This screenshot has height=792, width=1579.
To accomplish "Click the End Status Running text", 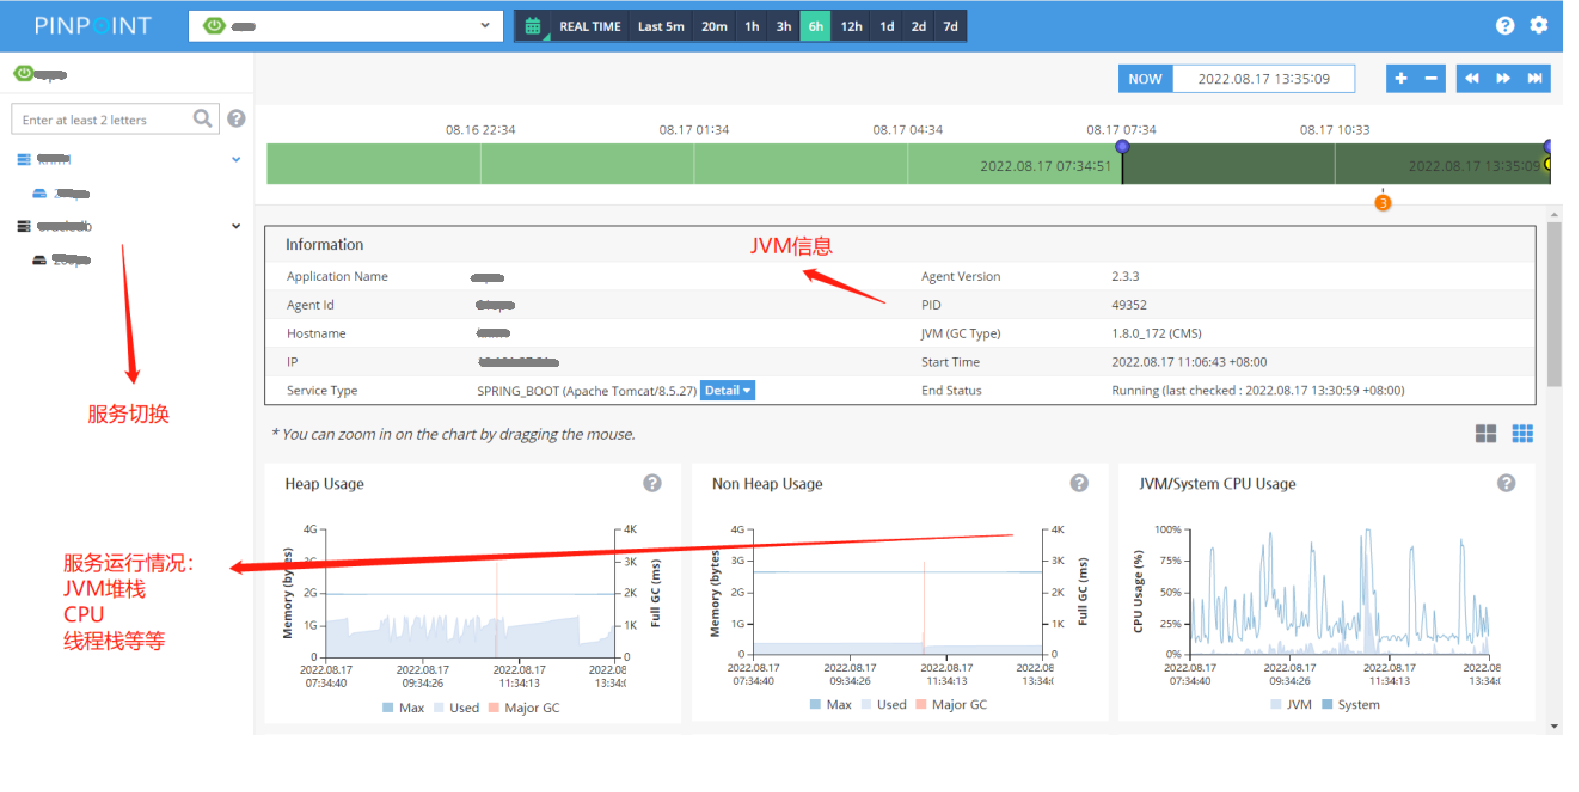I will pos(1258,391).
